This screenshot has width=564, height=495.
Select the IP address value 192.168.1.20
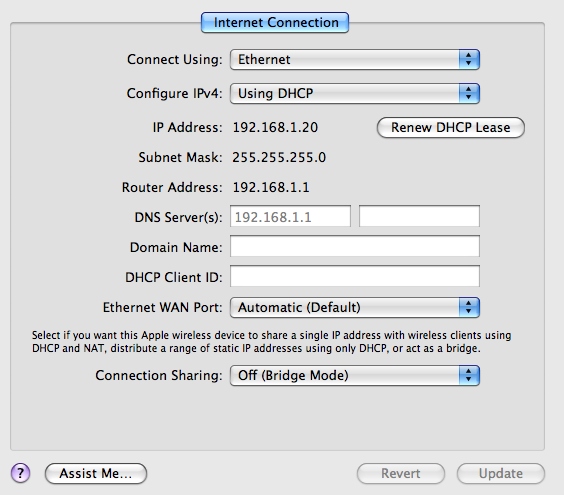click(275, 127)
